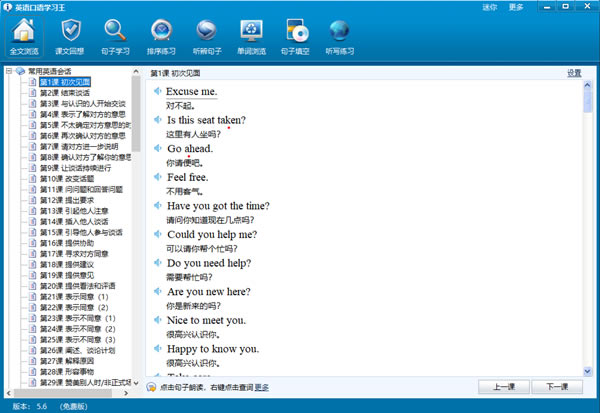The width and height of the screenshot is (600, 413).
Task: Click speaker icon beside "Is this seat taken?"
Action: [158, 120]
